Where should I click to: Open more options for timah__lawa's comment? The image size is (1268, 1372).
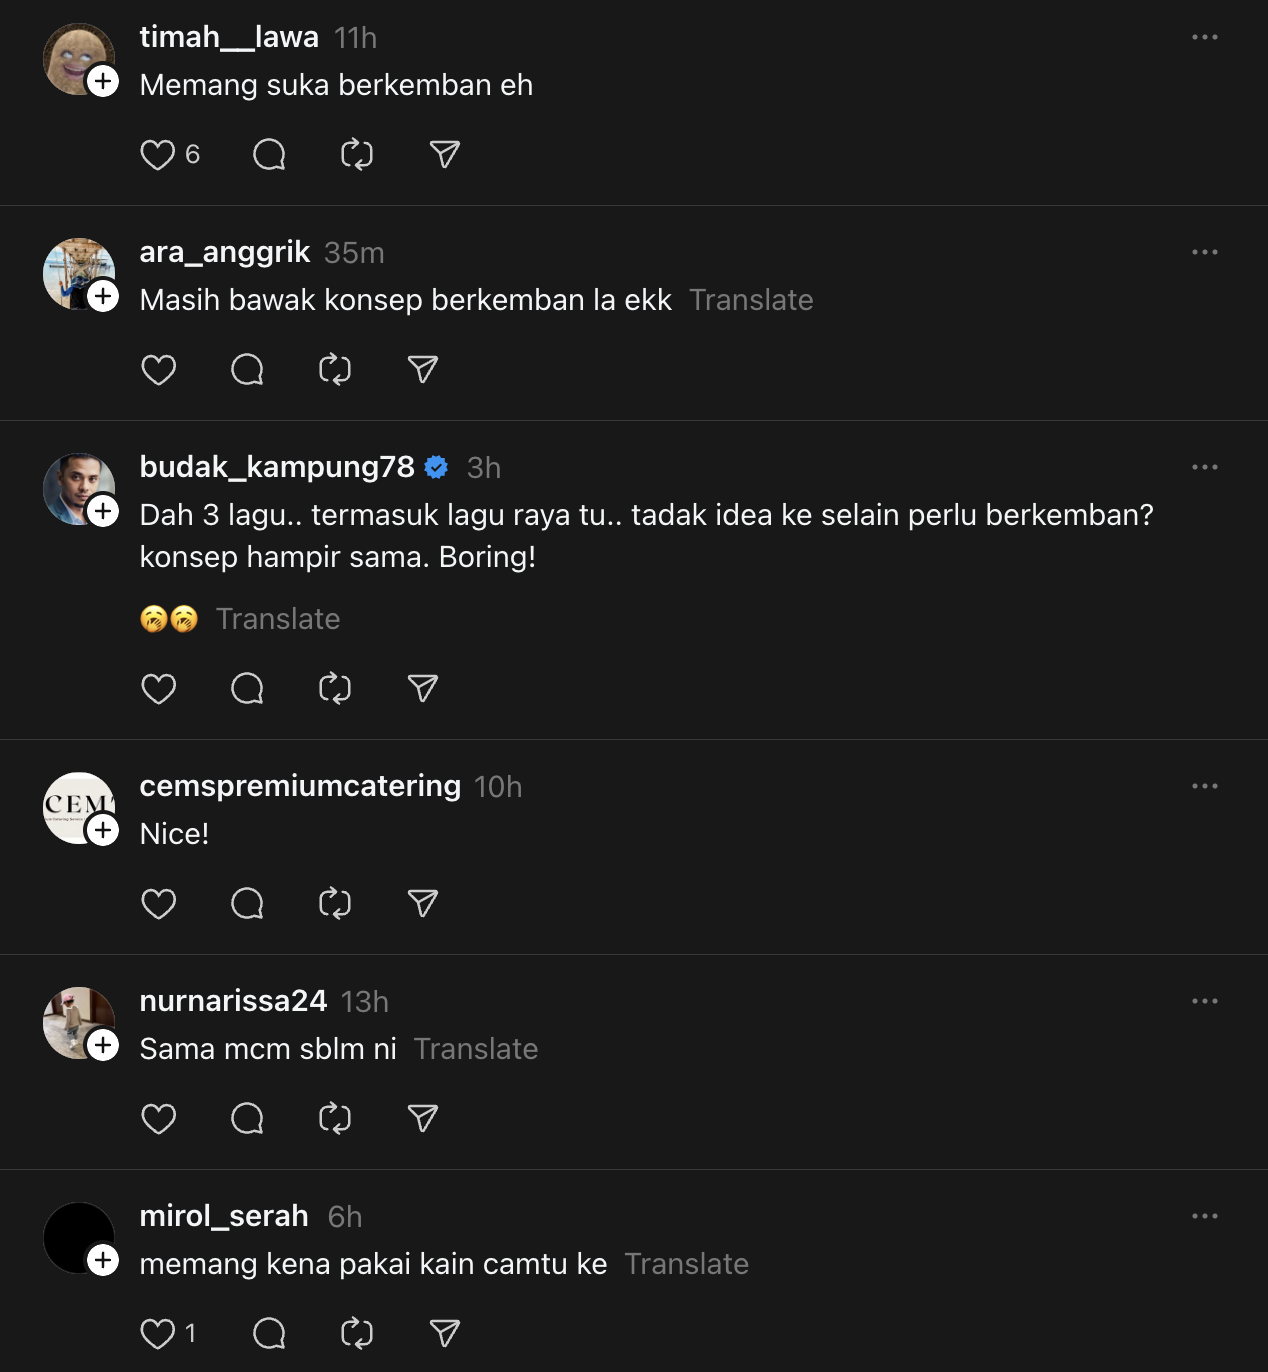pos(1204,37)
